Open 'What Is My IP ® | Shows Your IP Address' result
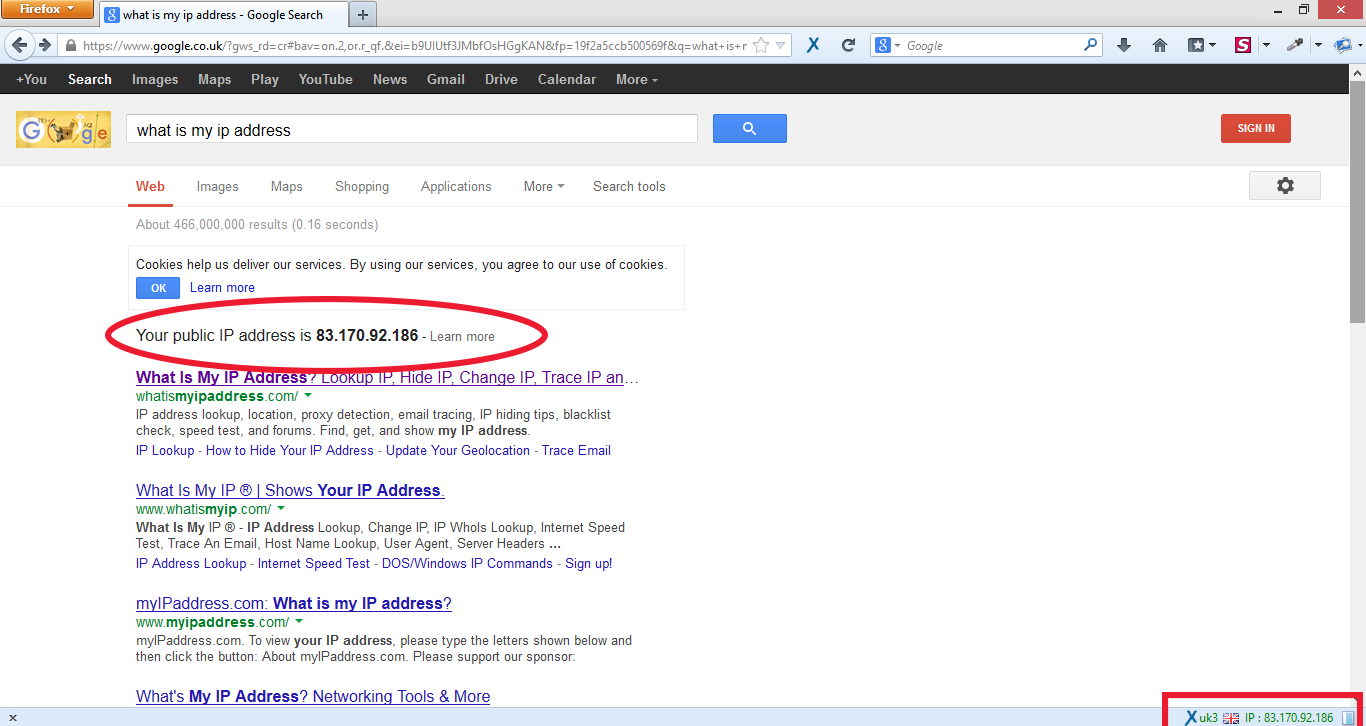Viewport: 1366px width, 726px height. coord(290,490)
